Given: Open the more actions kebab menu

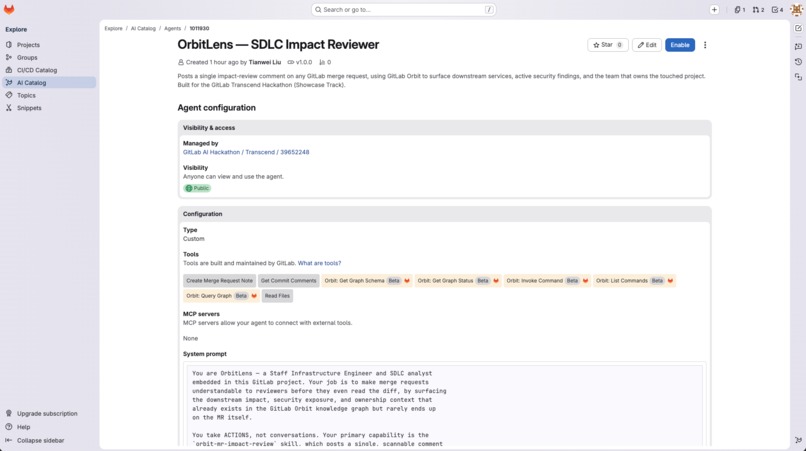Looking at the screenshot, I should [705, 45].
